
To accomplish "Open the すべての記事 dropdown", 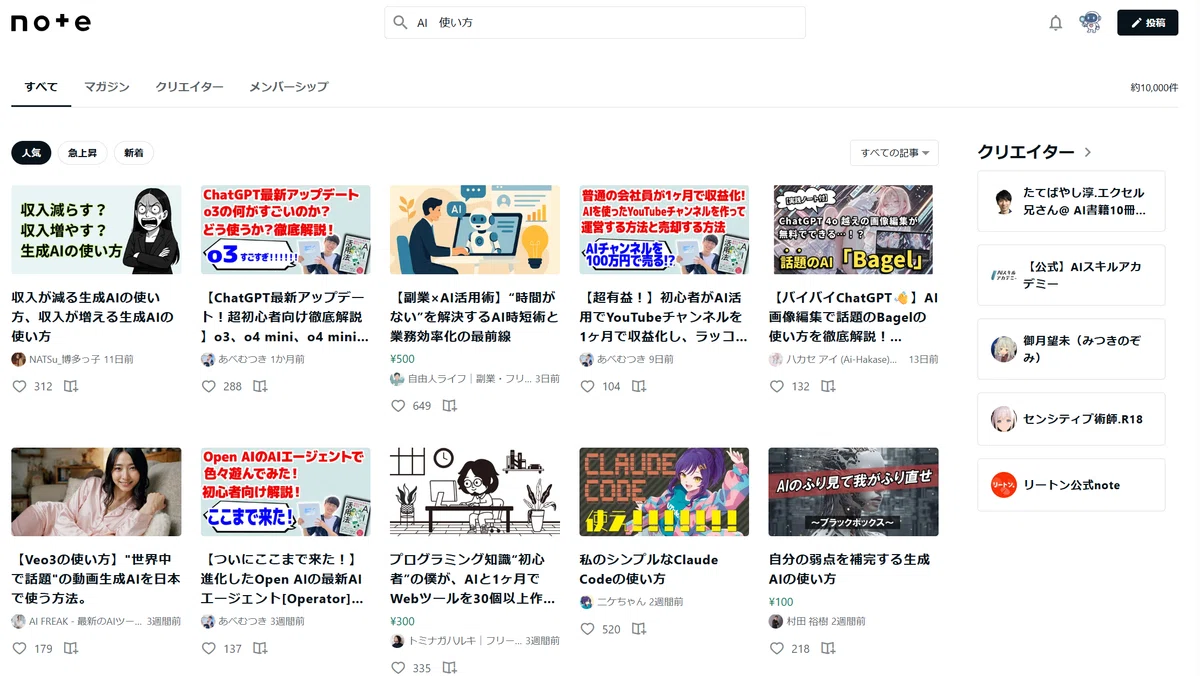I will [894, 153].
